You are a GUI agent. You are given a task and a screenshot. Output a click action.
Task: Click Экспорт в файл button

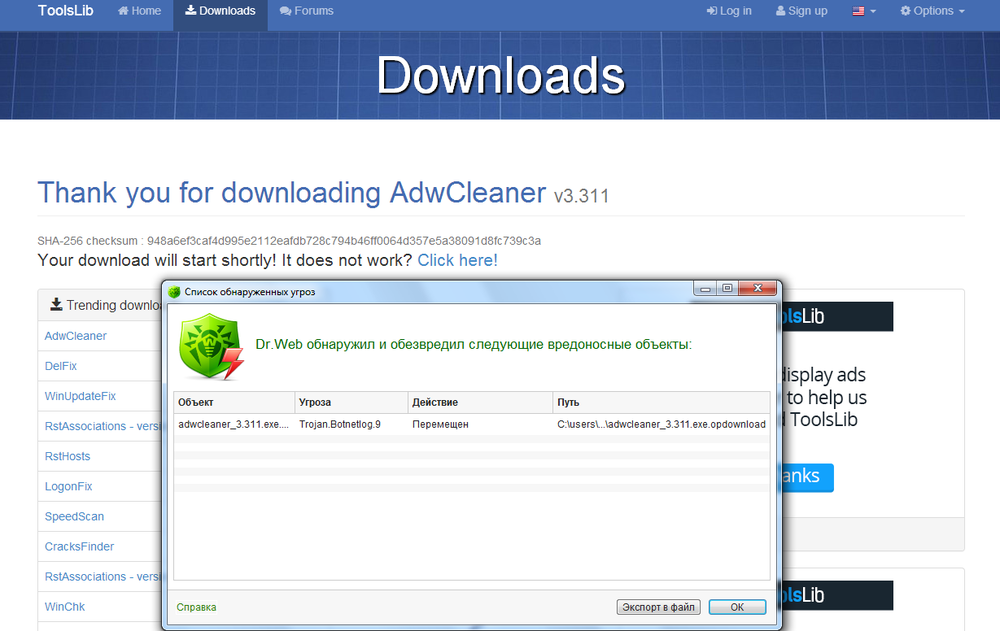point(658,607)
